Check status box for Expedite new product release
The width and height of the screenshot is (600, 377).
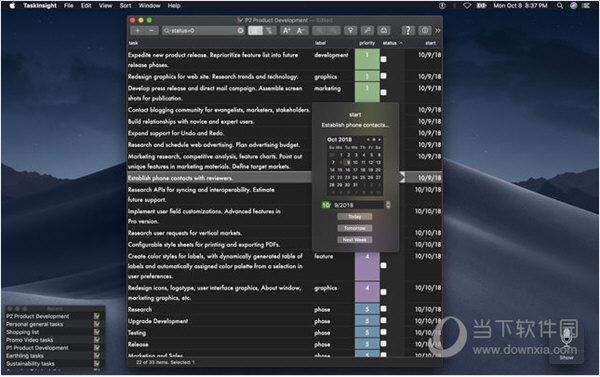pos(383,59)
